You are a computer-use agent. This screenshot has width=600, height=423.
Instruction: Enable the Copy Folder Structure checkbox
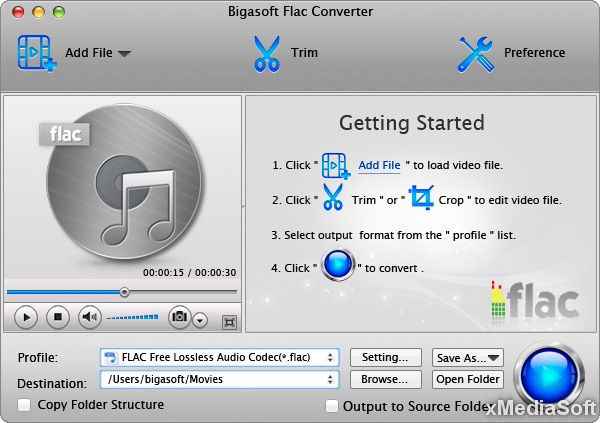[24, 405]
